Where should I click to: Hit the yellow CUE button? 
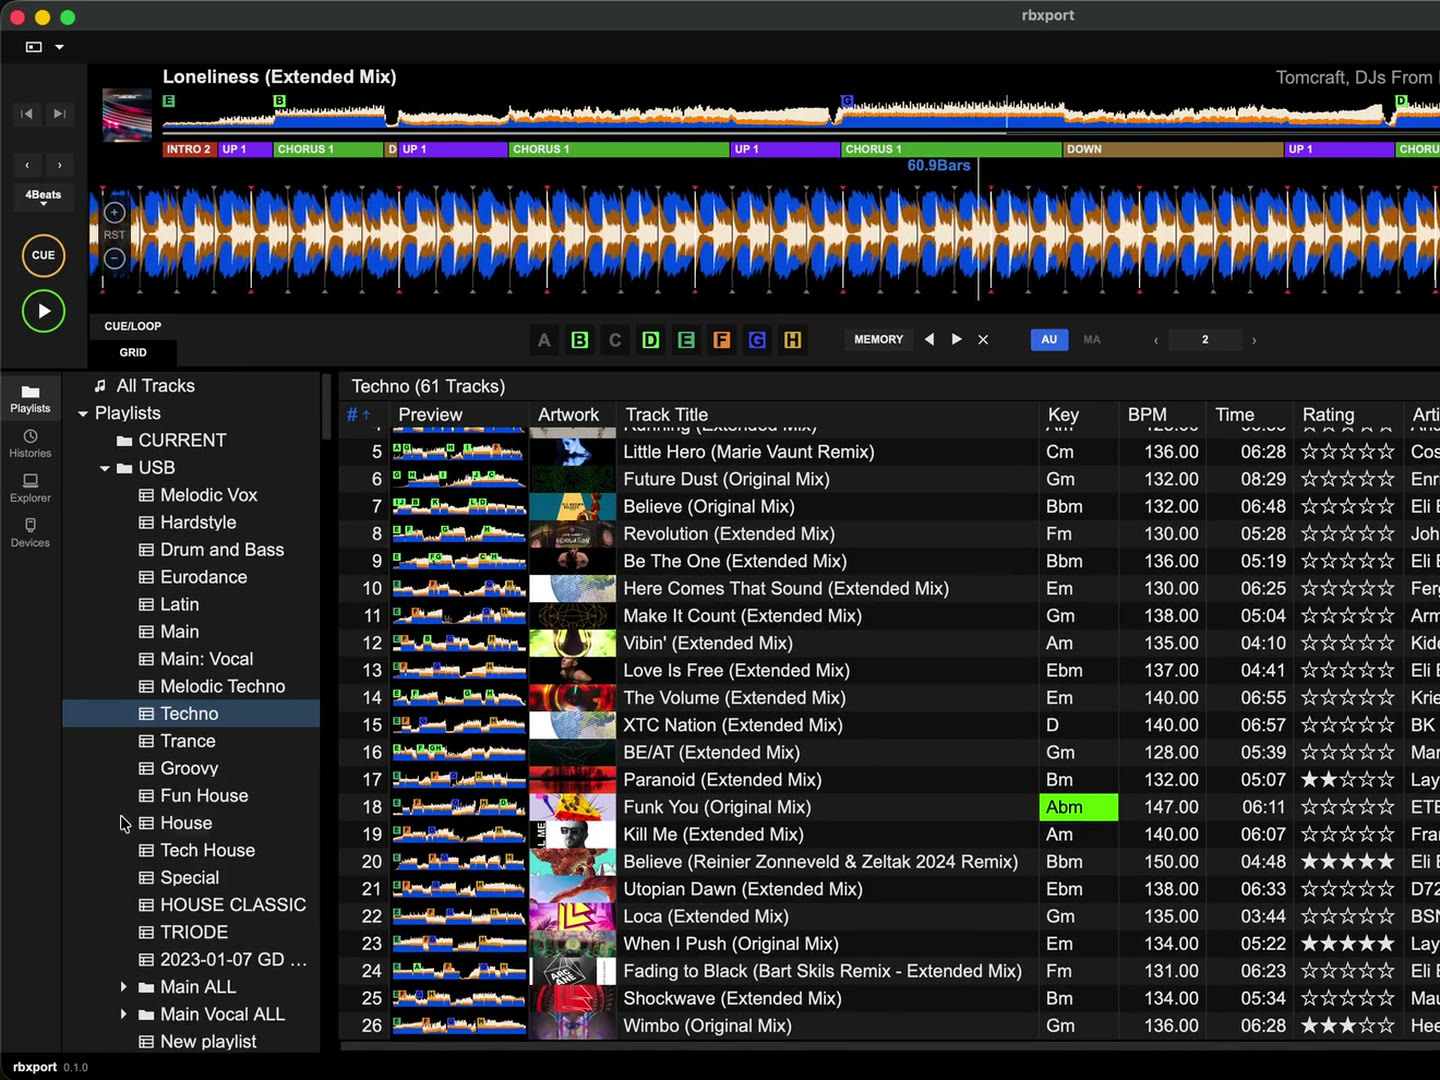(x=44, y=255)
